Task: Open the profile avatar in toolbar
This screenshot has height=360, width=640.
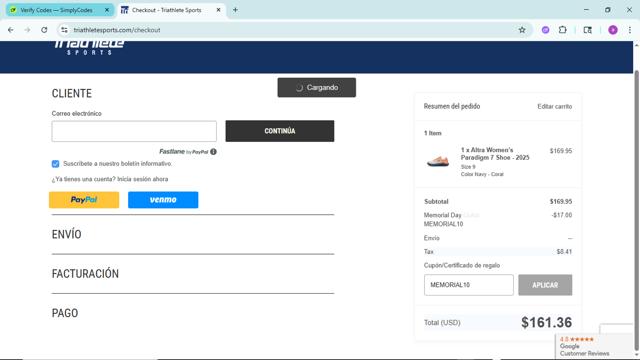Action: [613, 30]
